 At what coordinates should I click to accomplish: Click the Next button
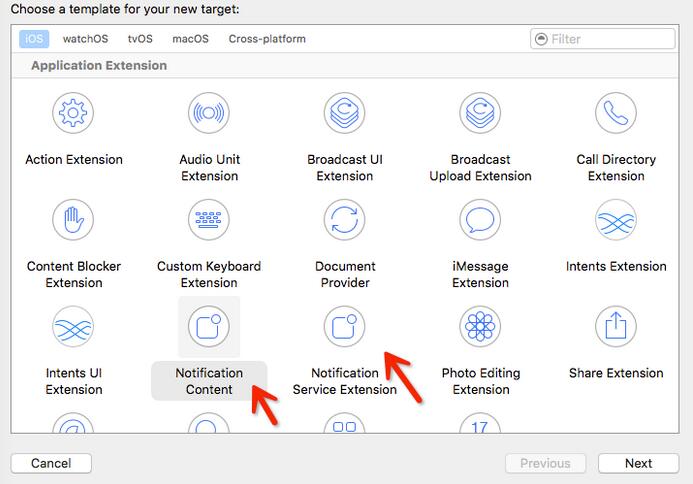(638, 463)
